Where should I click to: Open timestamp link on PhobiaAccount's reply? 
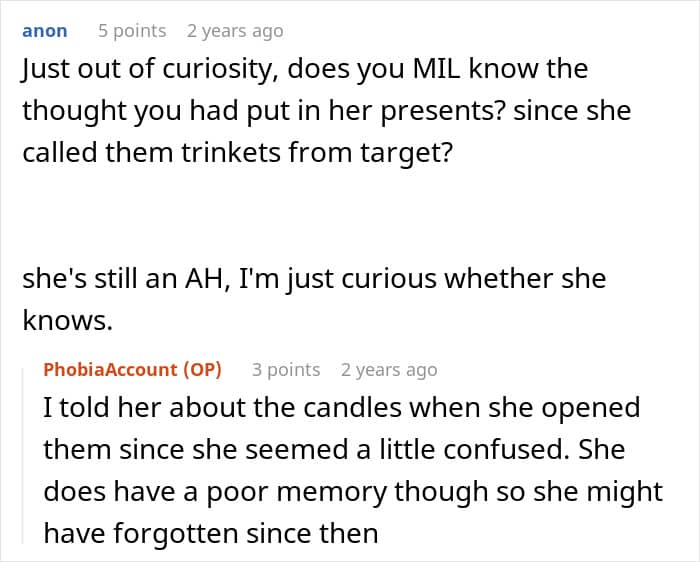coord(389,370)
